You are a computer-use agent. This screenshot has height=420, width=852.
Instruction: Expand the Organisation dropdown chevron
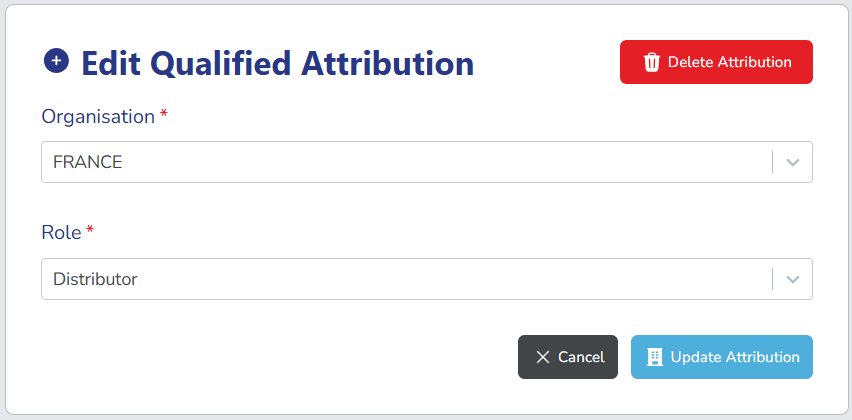[x=793, y=162]
